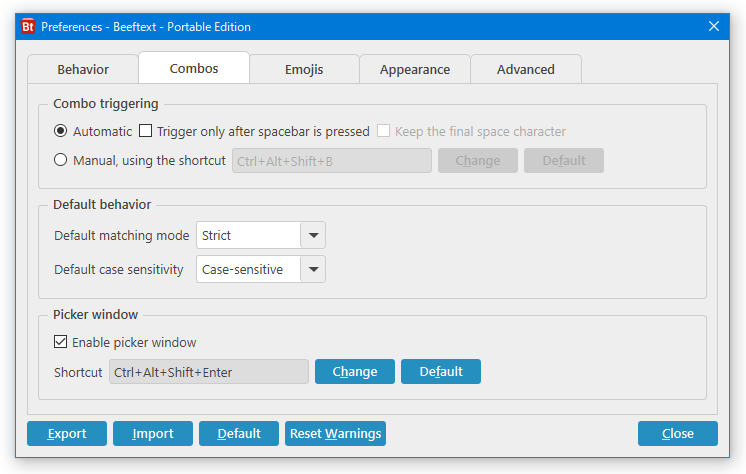Click the Import button
The height and width of the screenshot is (474, 746).
(x=153, y=434)
